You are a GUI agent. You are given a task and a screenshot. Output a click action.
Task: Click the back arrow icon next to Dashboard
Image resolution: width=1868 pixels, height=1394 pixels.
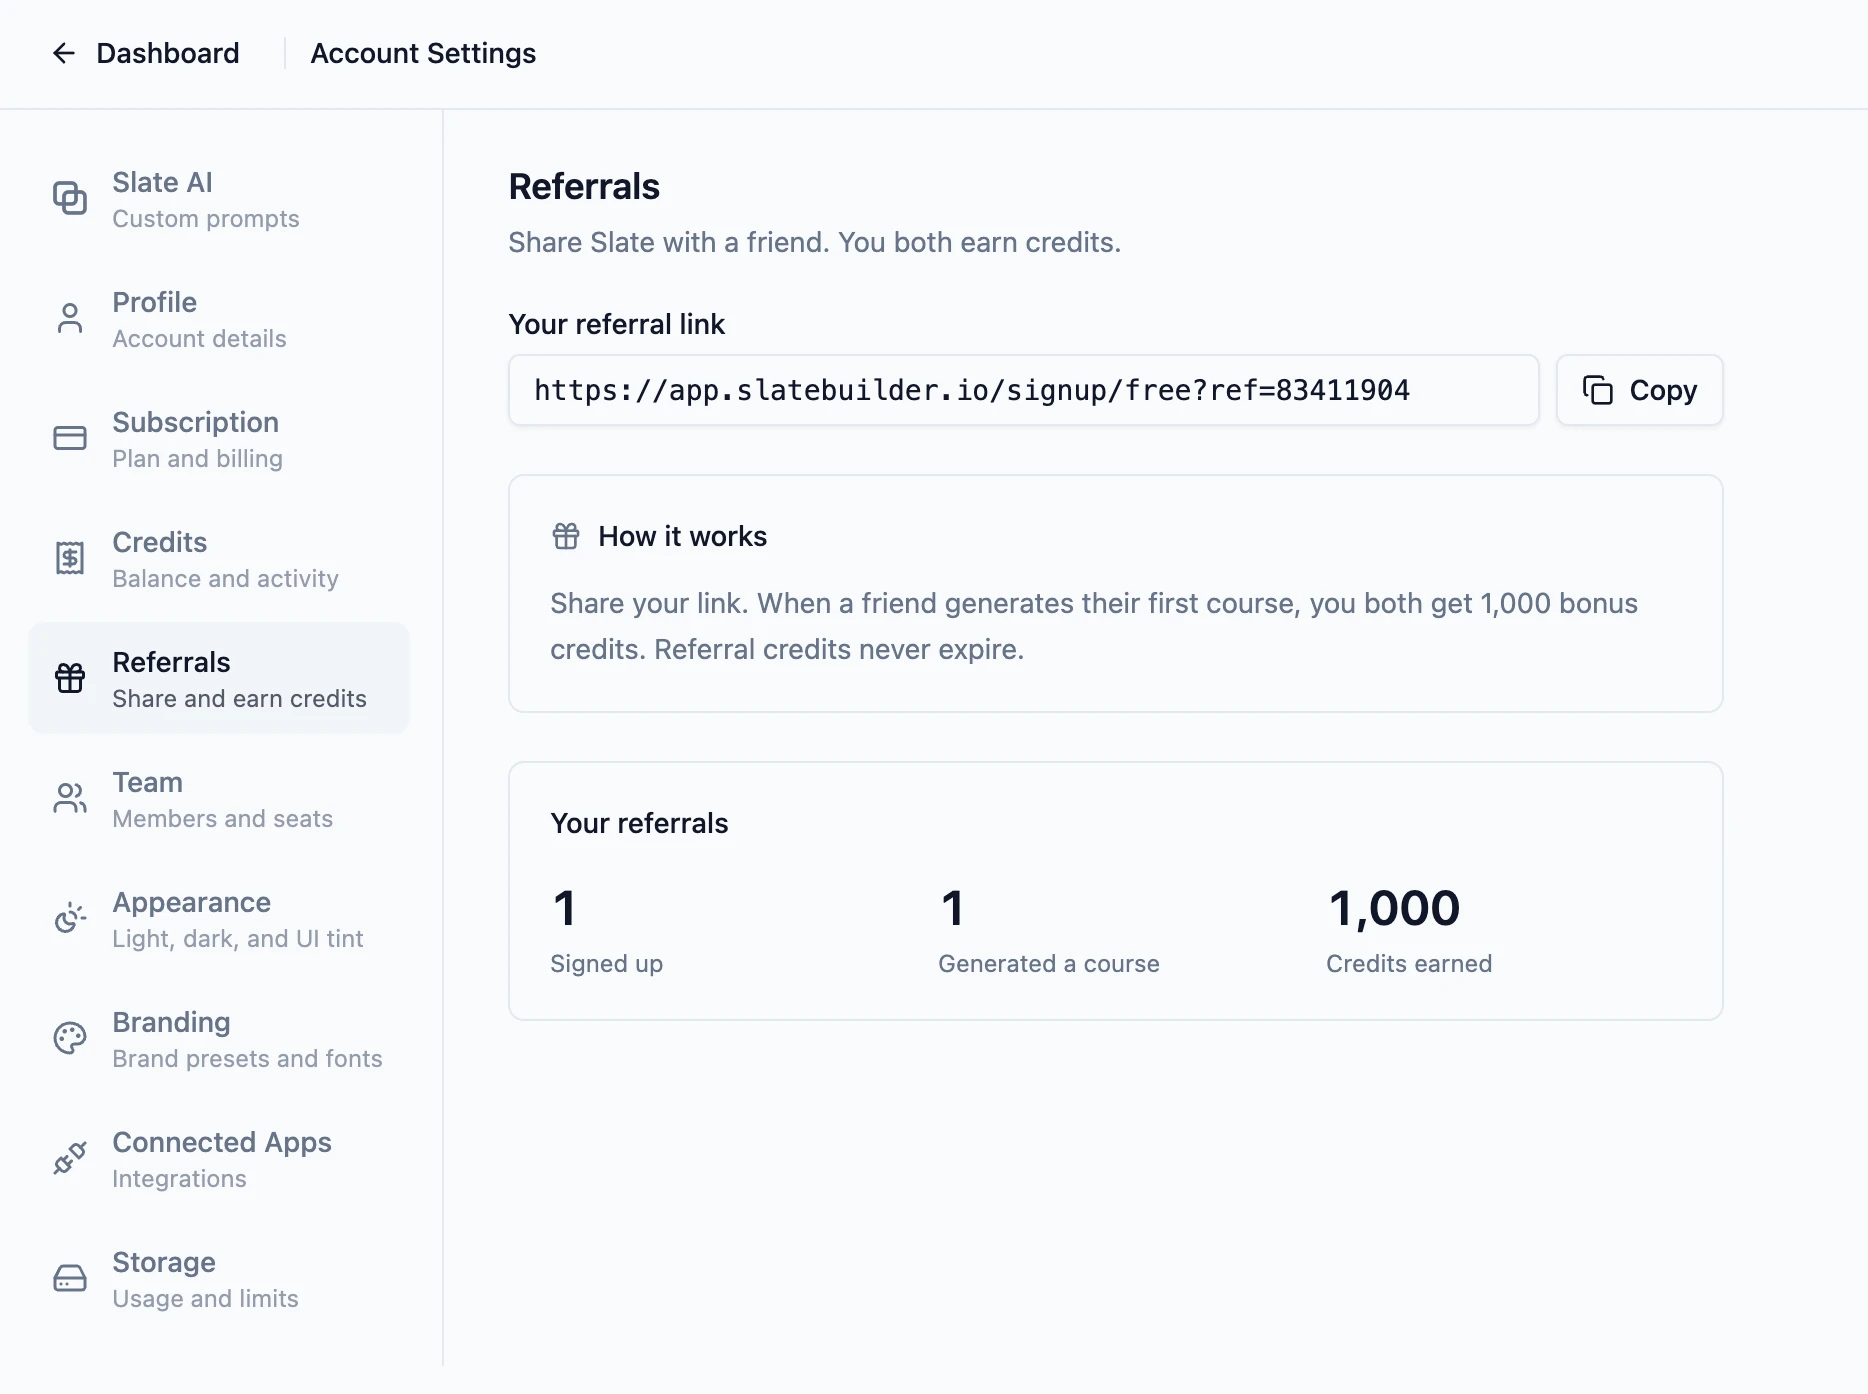click(x=64, y=53)
